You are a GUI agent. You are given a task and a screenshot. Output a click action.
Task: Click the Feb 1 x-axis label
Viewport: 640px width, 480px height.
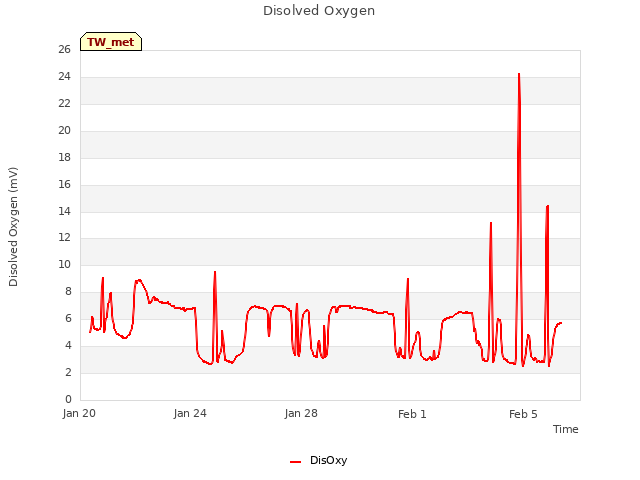tap(412, 414)
